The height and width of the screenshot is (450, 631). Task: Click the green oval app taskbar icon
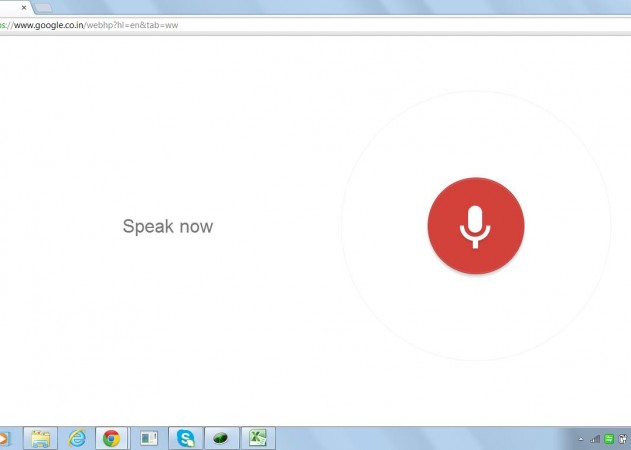221,438
